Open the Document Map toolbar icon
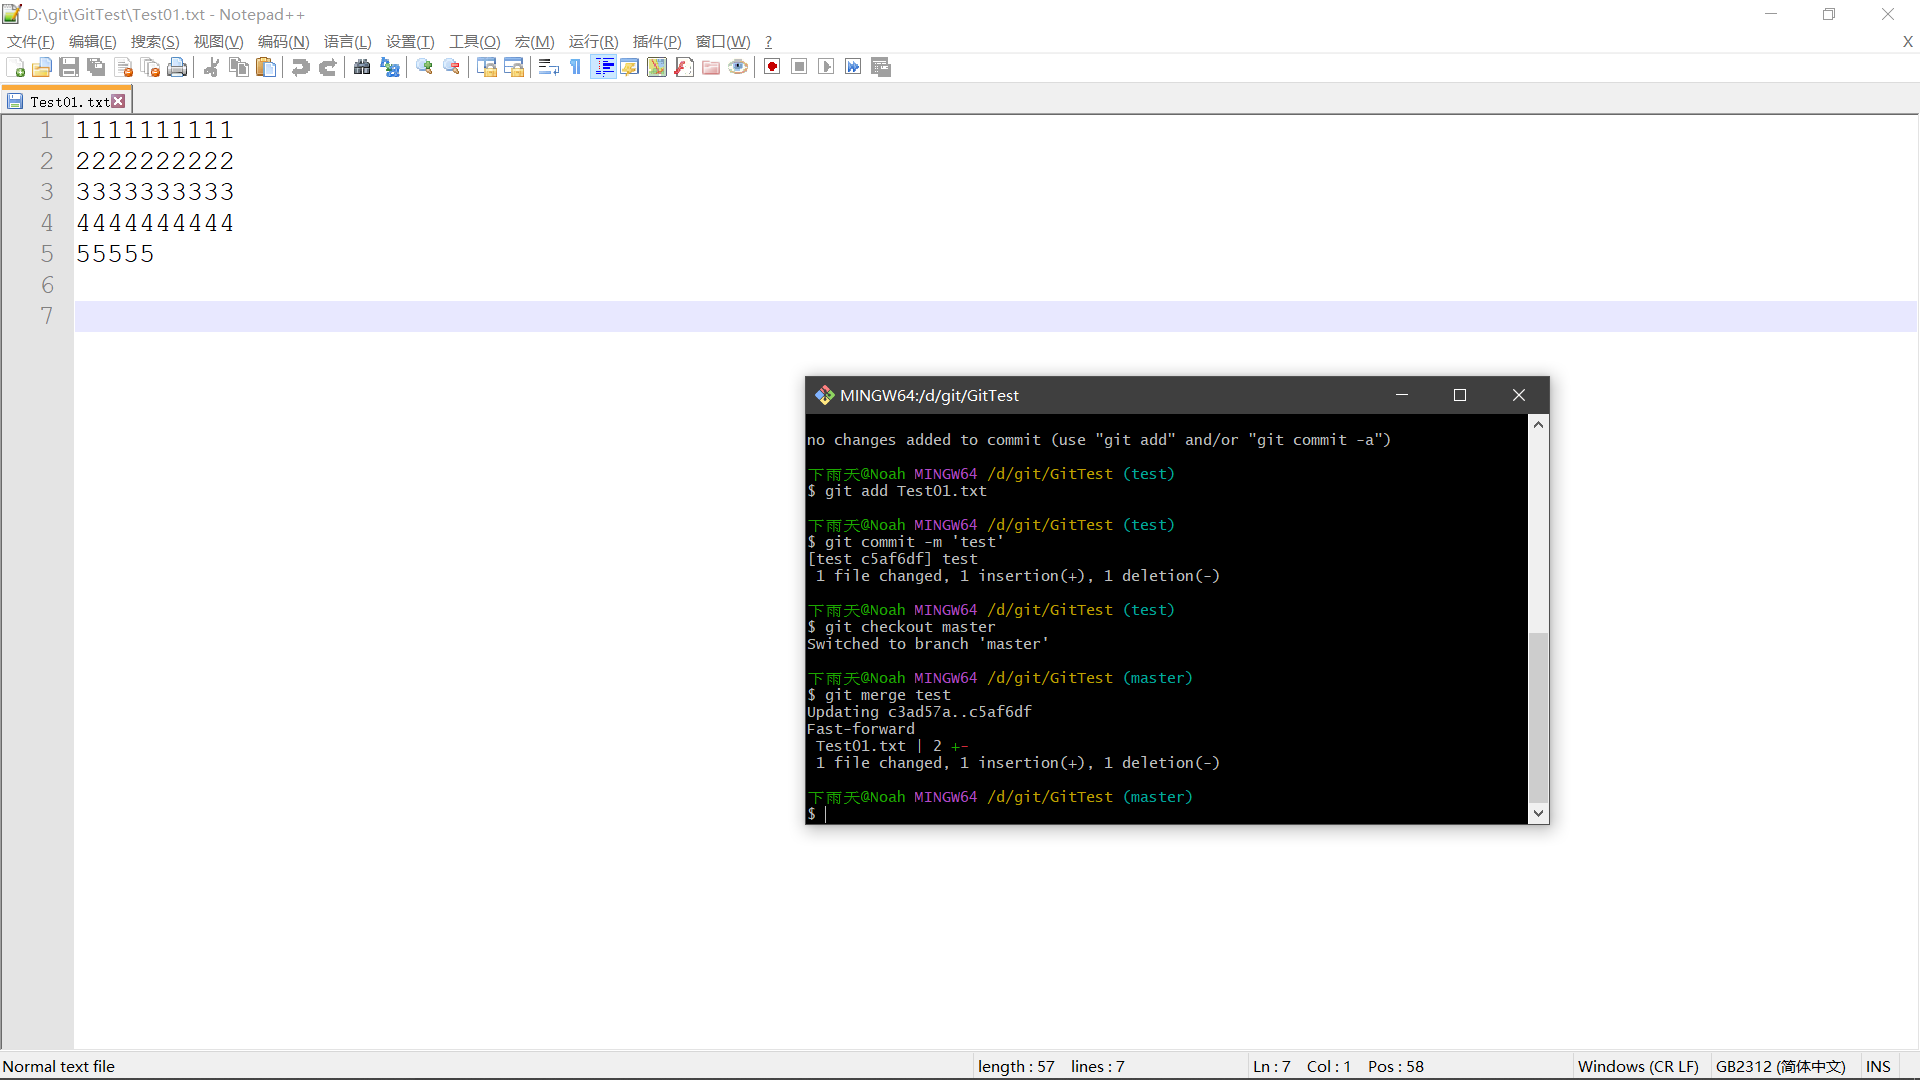The width and height of the screenshot is (1920, 1080). tap(656, 67)
